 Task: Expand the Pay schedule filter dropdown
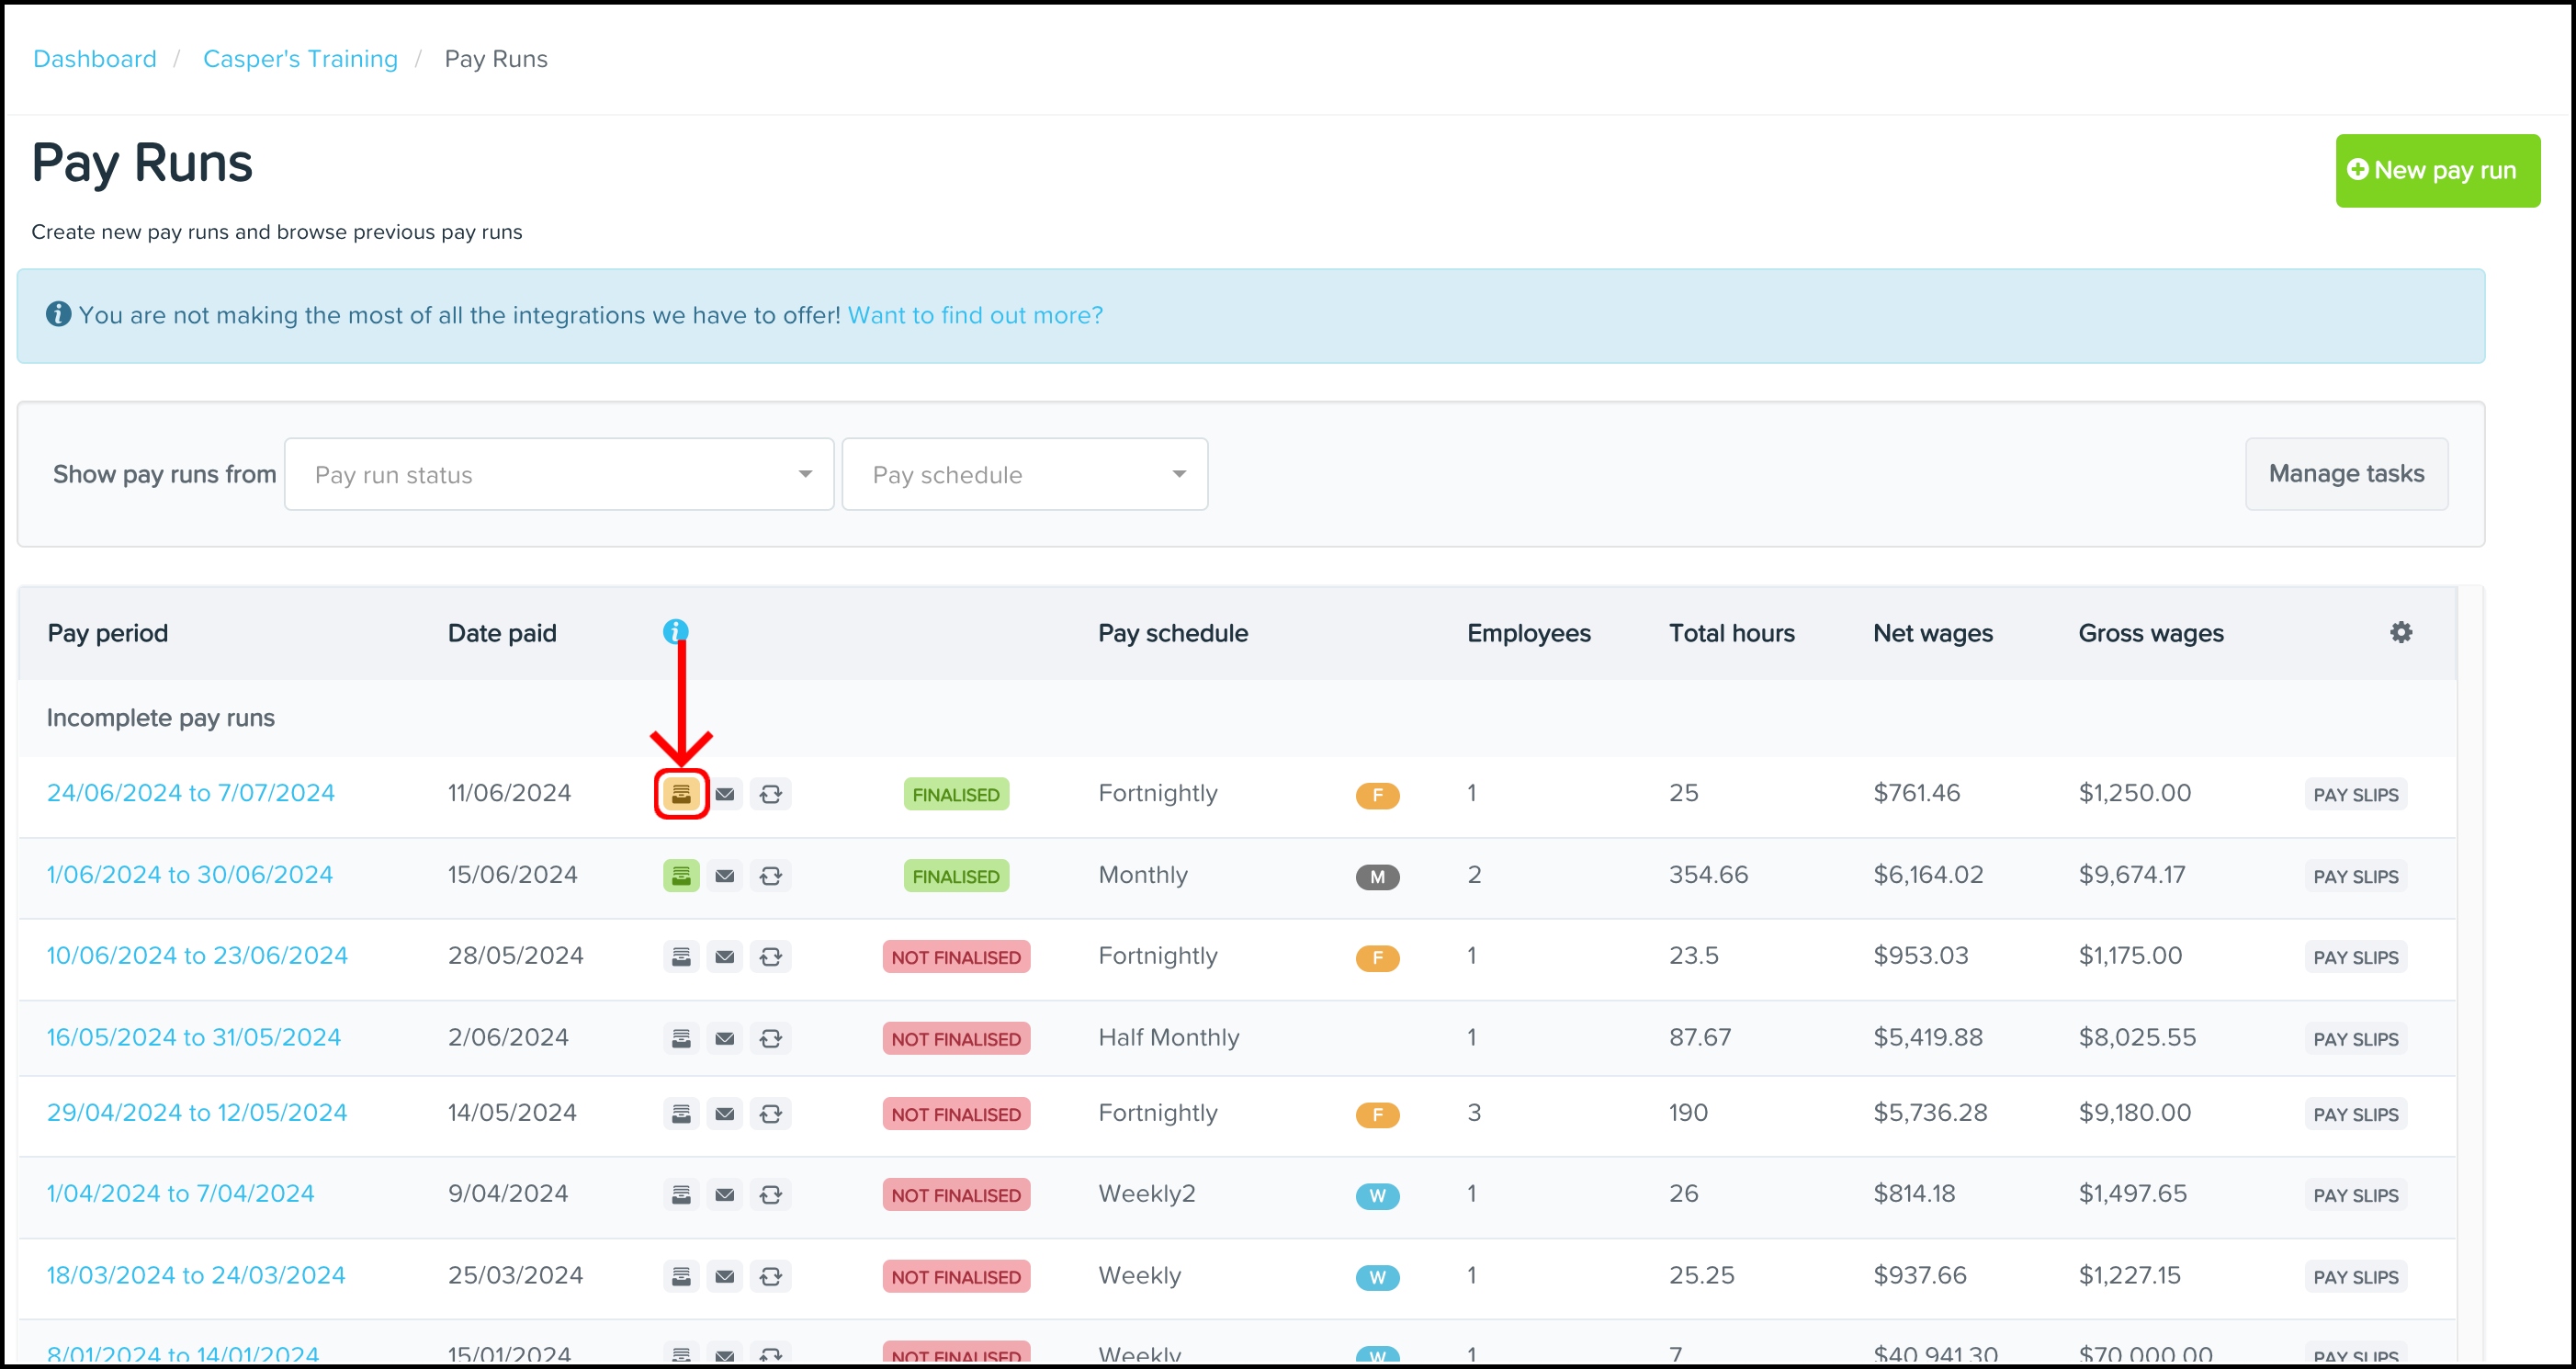pyautogui.click(x=1024, y=475)
